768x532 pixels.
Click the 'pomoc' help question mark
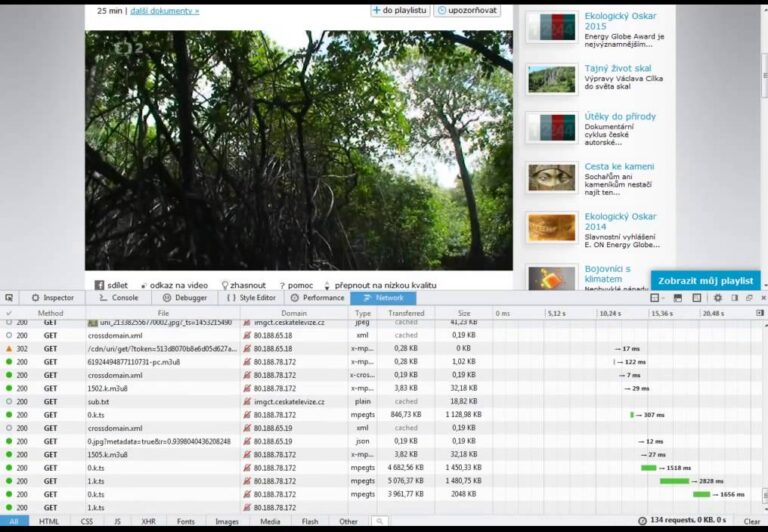(x=282, y=285)
